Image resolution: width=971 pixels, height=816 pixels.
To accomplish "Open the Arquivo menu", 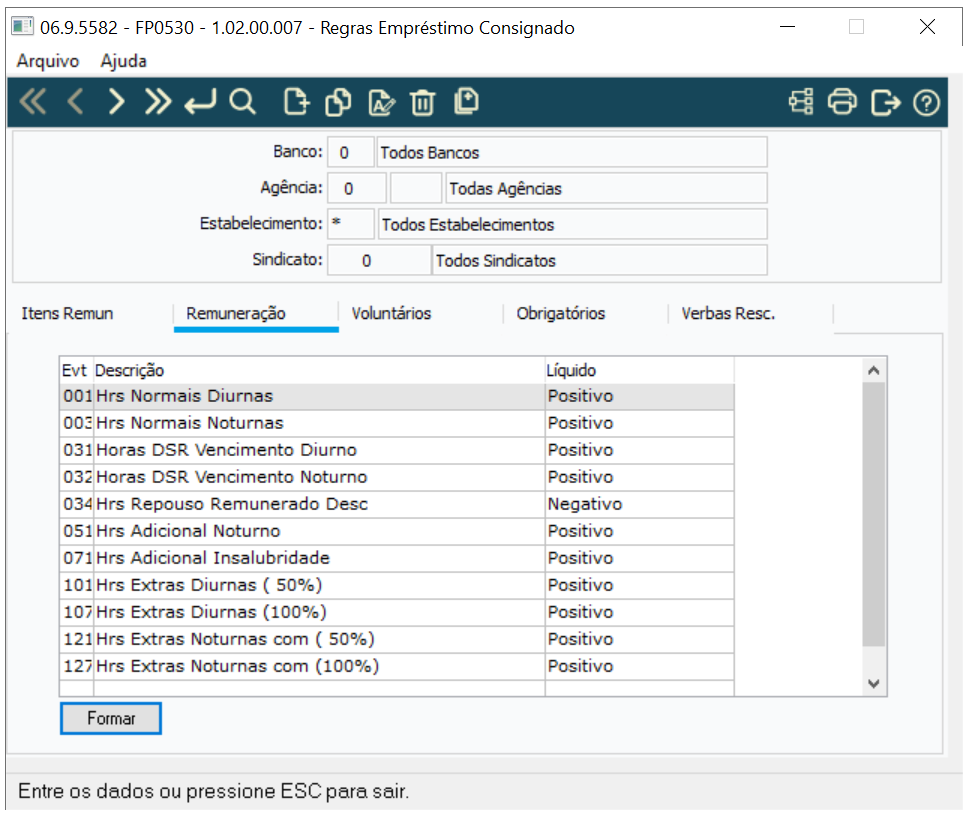I will coord(48,61).
